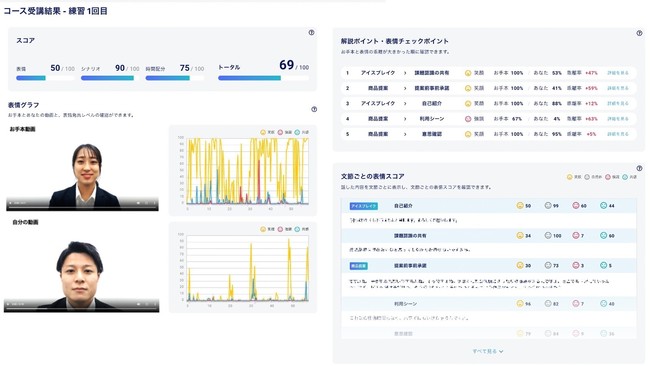650x366 pixels.
Task: Click help icon in 文節ごとの表情スコア panel
Action: (x=639, y=168)
